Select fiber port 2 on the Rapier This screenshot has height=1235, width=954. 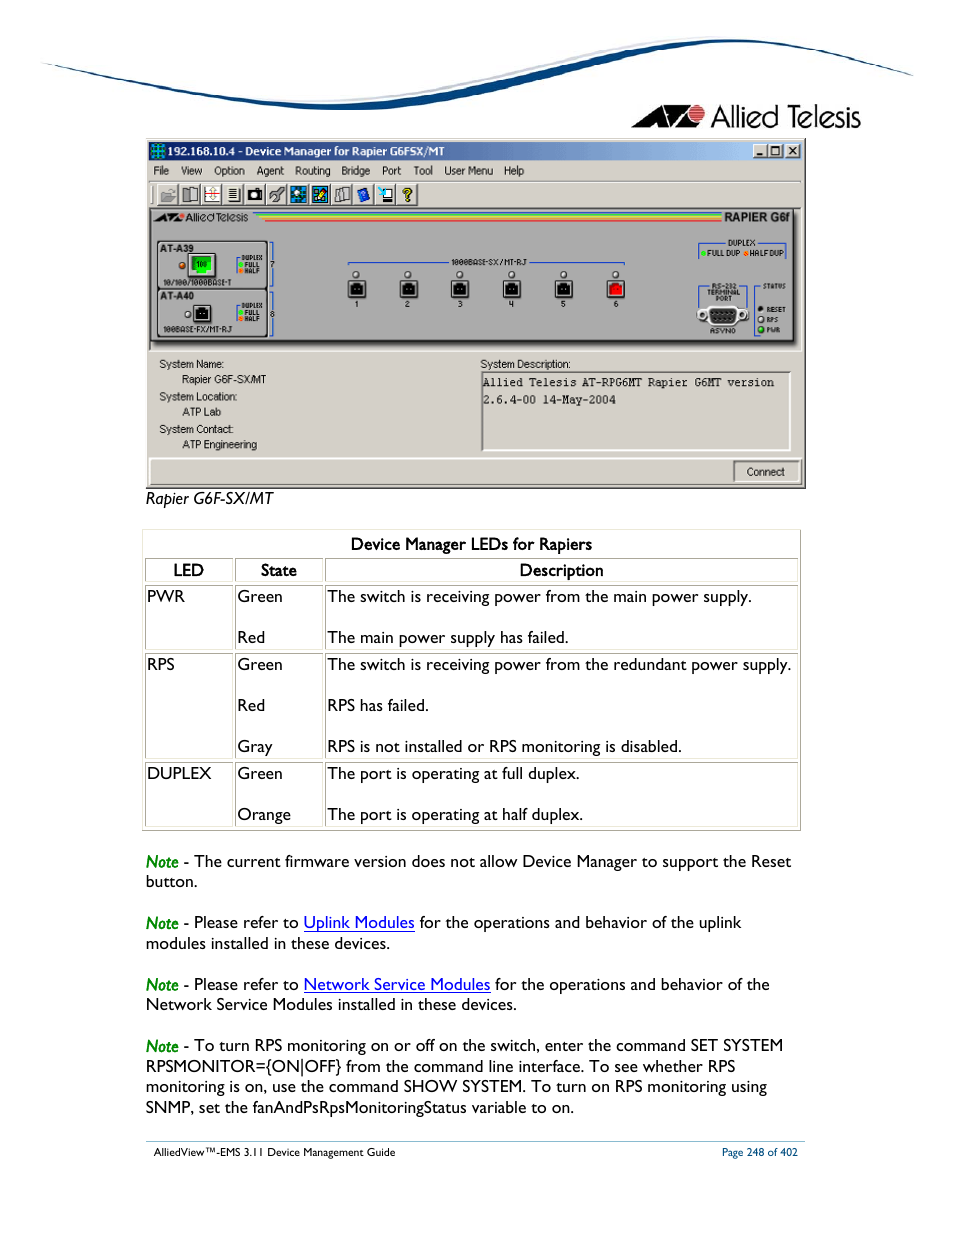(x=408, y=289)
